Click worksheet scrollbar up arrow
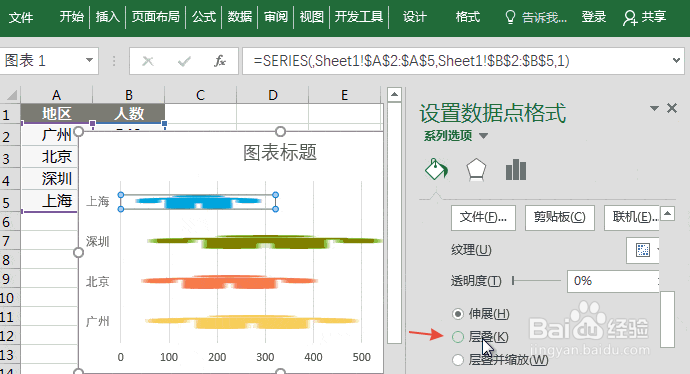The height and width of the screenshot is (374, 690). (394, 95)
